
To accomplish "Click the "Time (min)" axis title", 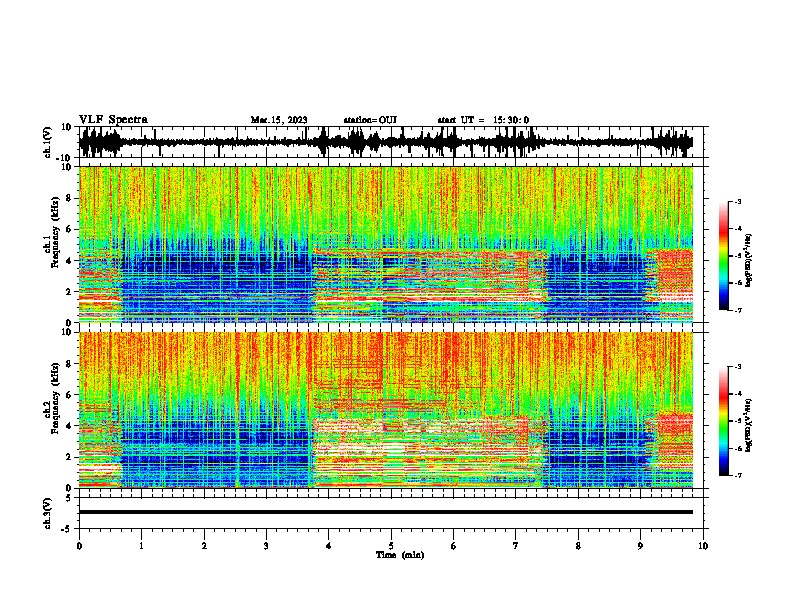I will point(400,555).
